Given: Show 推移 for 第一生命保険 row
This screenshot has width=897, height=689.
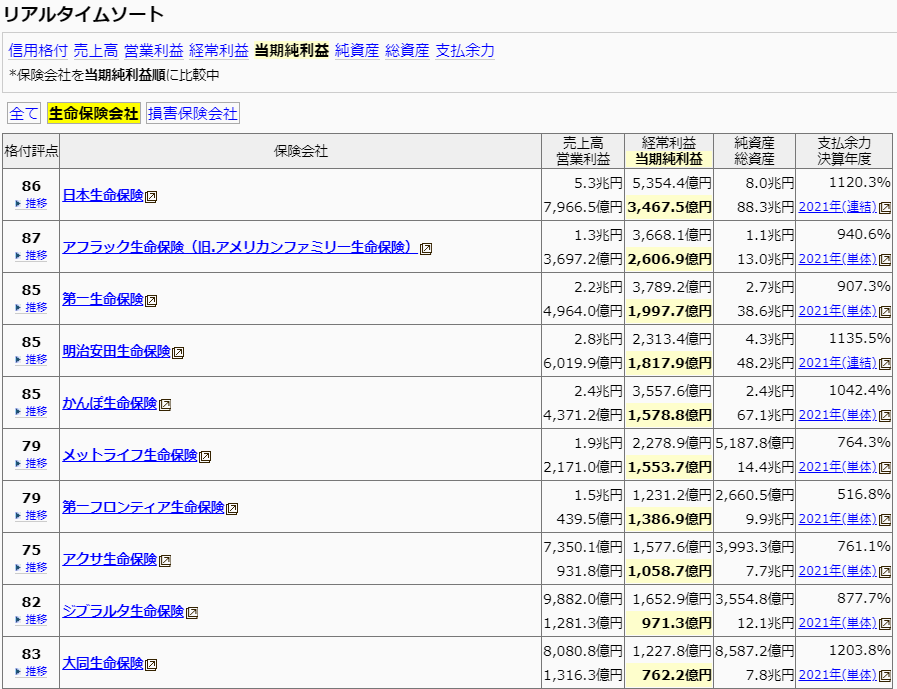Looking at the screenshot, I should 31,308.
